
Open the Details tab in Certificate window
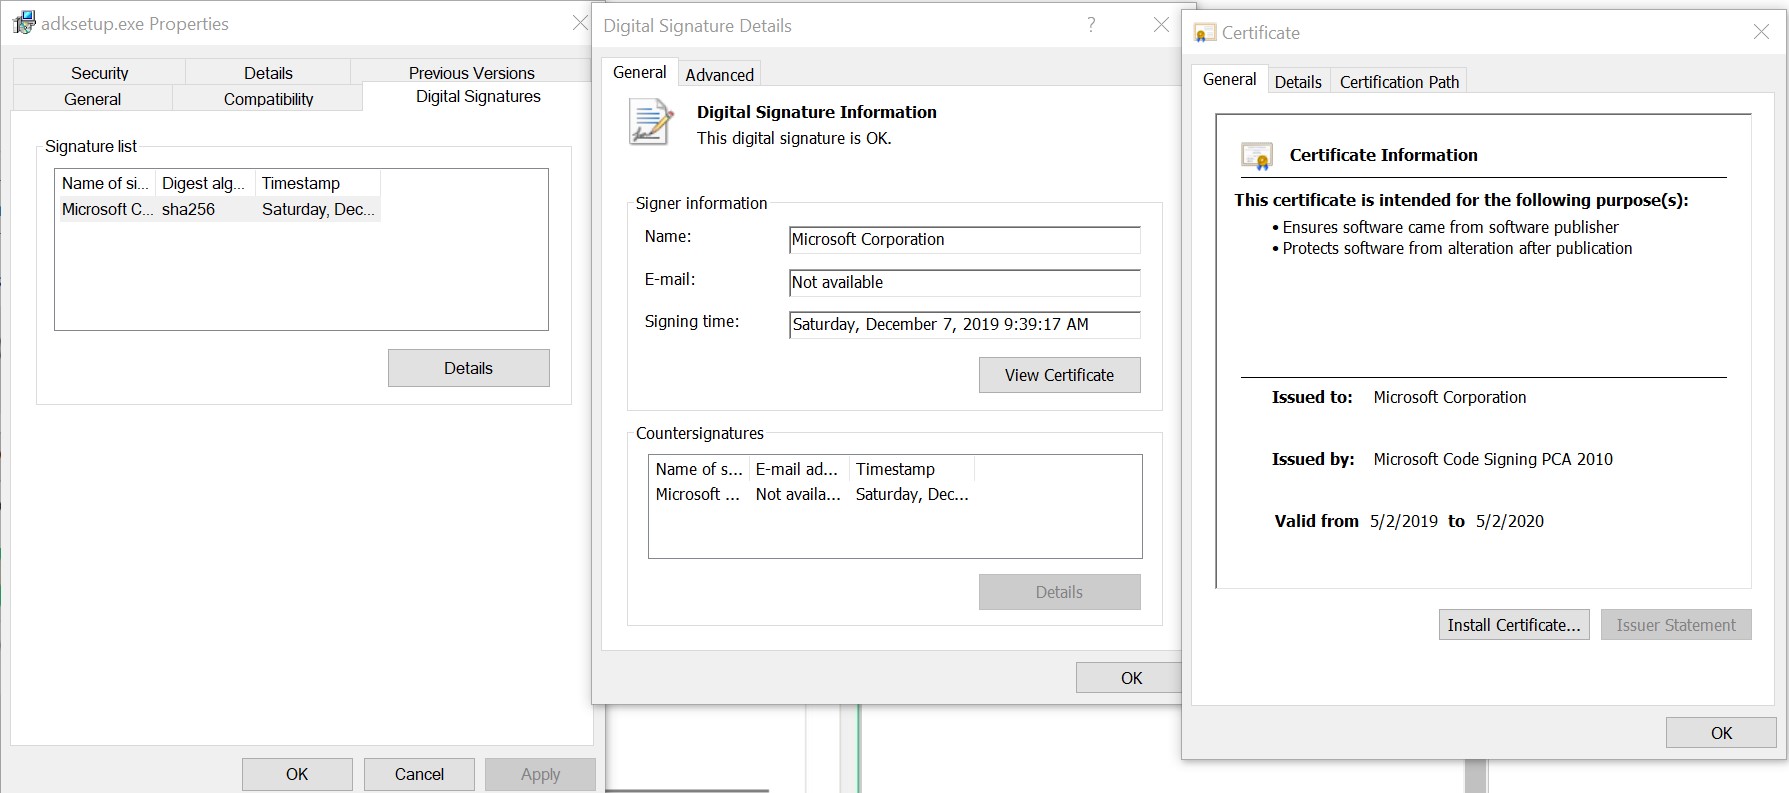(x=1298, y=82)
